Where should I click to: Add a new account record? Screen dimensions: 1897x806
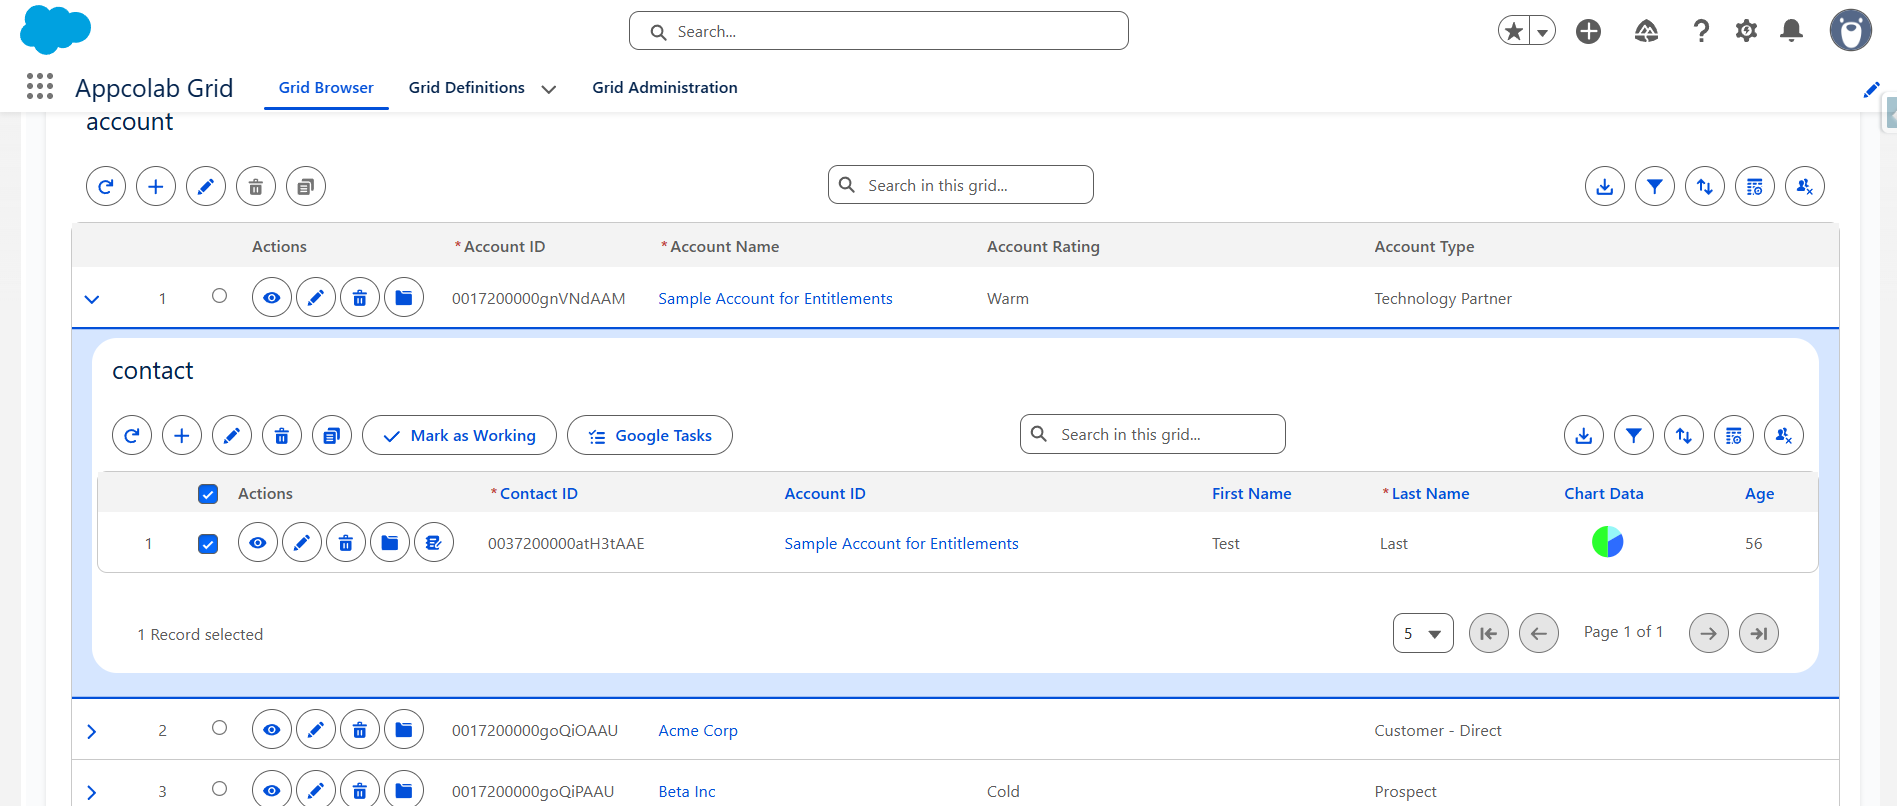tap(156, 186)
